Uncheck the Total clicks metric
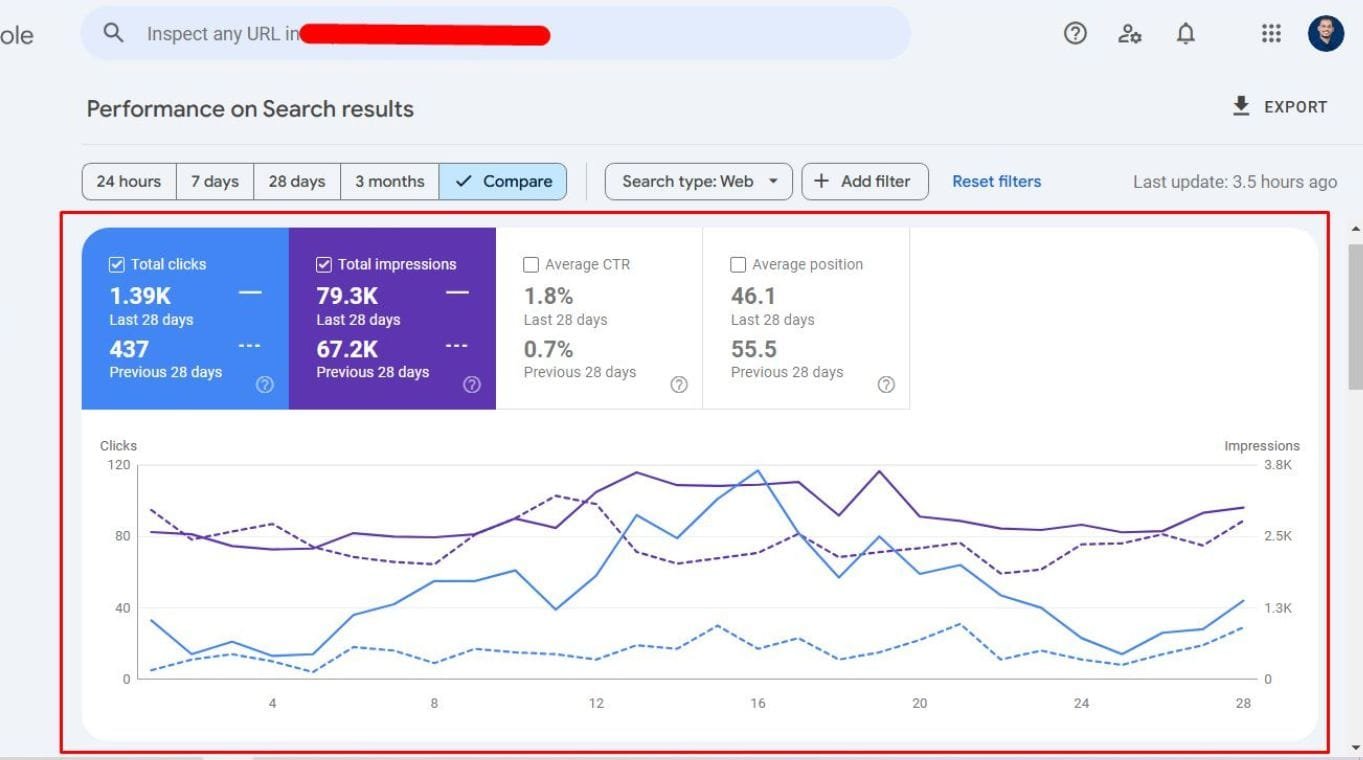The height and width of the screenshot is (760, 1363). [x=117, y=263]
